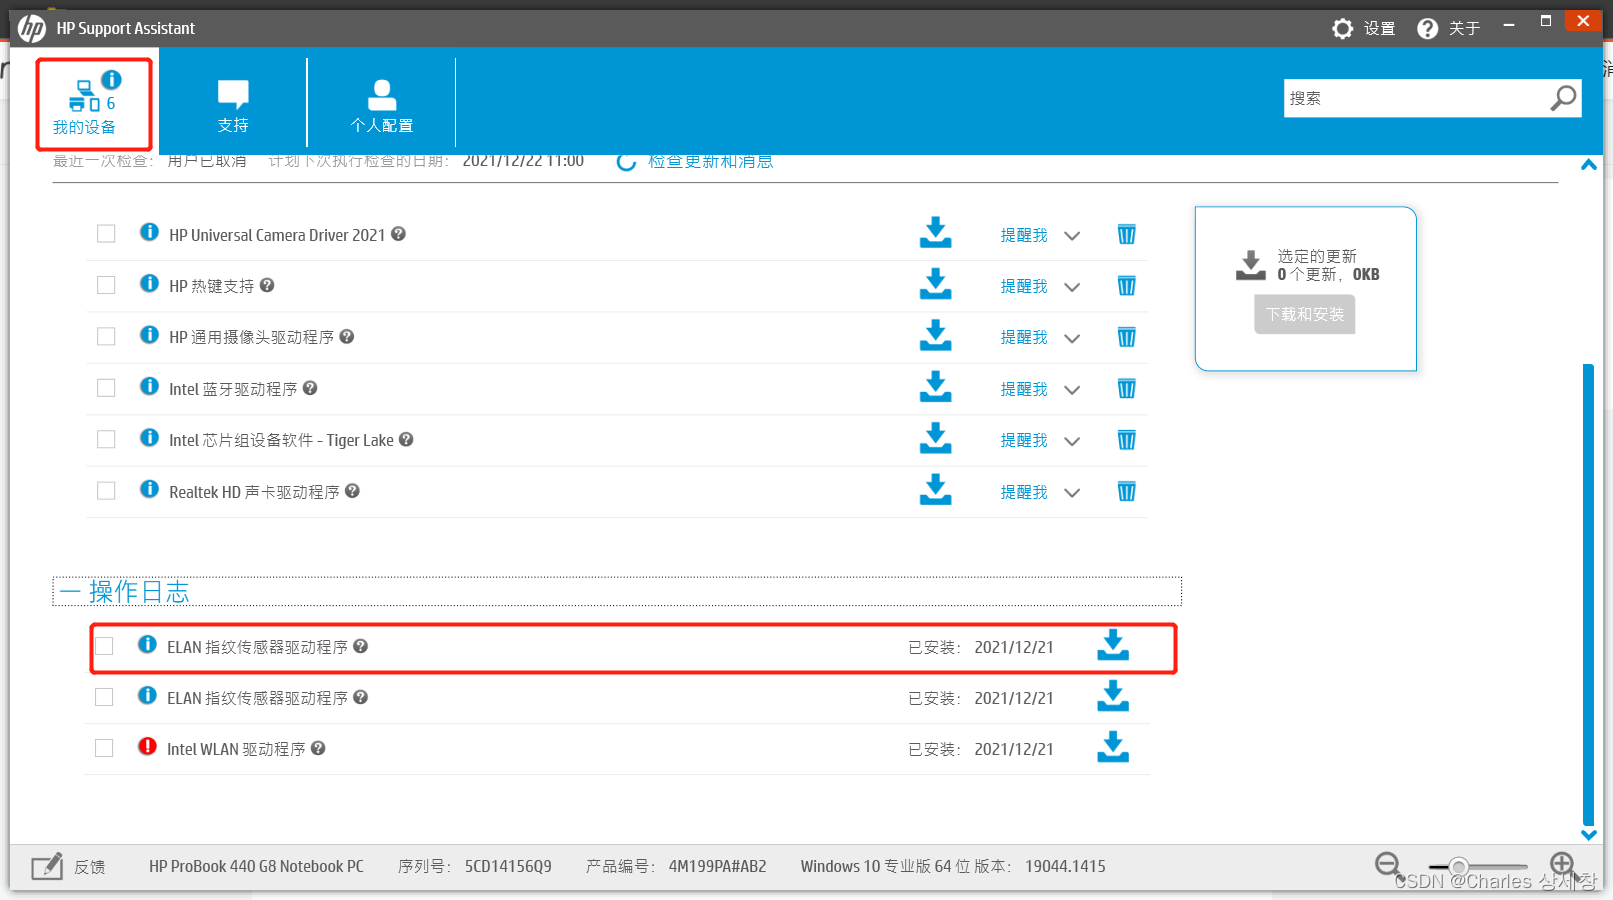Viewport: 1613px width, 900px height.
Task: Check HP 通用摄像头驱动程序 checkbox
Action: 106,336
